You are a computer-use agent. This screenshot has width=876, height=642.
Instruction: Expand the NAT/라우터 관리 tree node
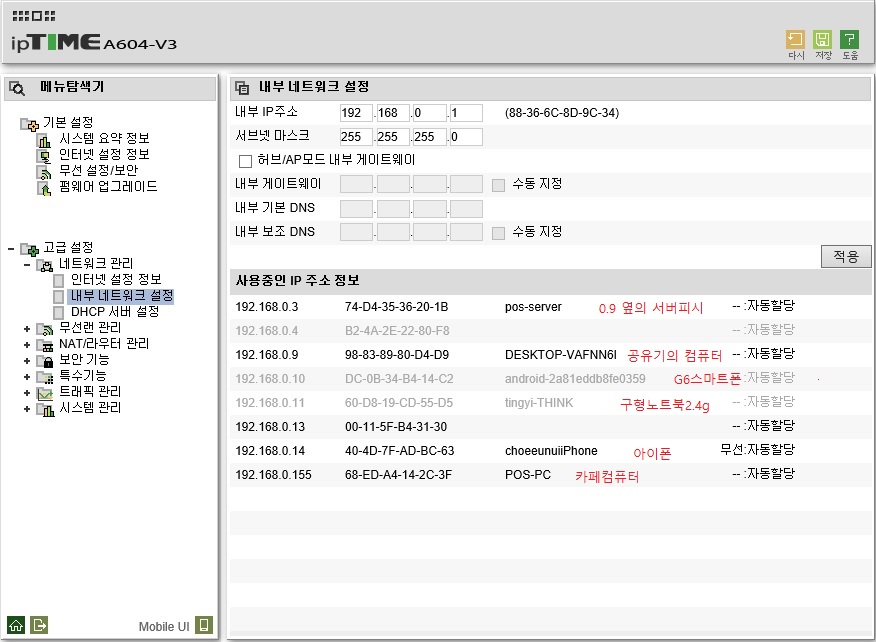click(x=26, y=345)
